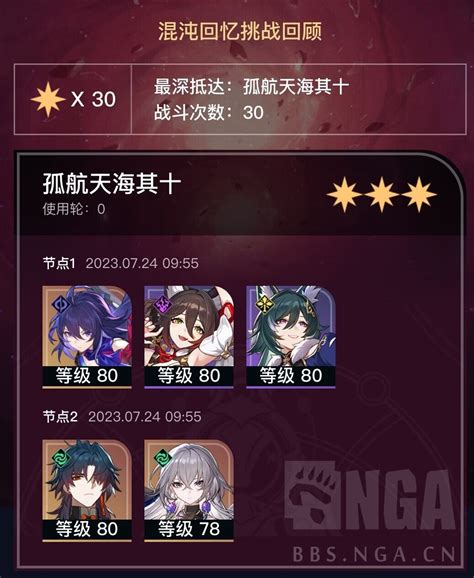Select the level 78 character portrait
474x578 pixels.
click(189, 491)
